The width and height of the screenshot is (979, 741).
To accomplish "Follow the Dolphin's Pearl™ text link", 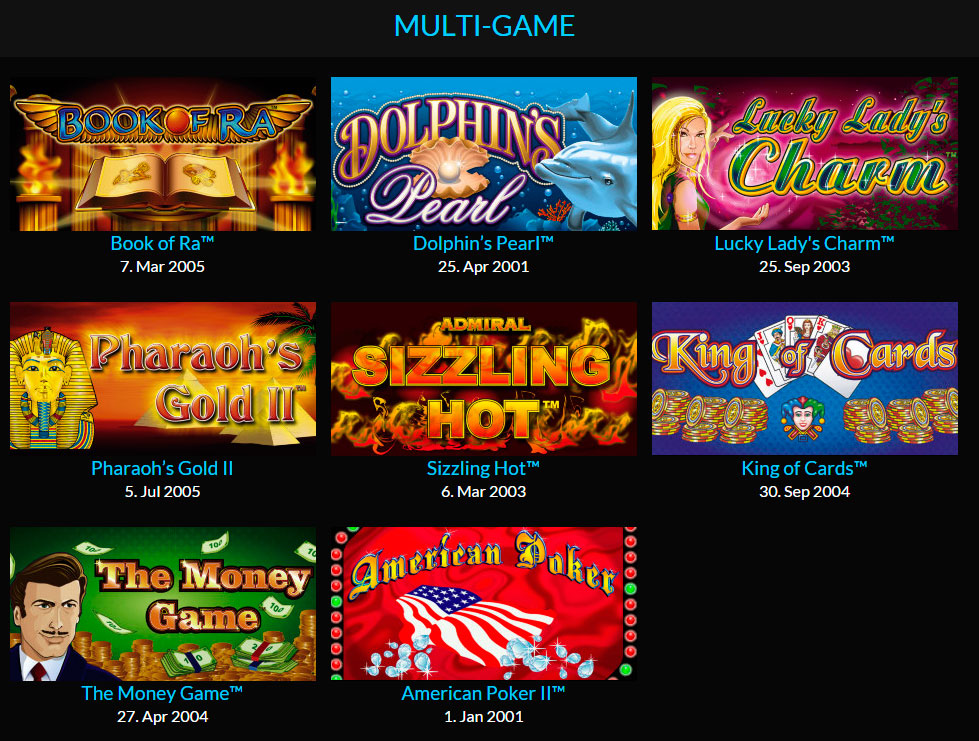I will click(484, 243).
